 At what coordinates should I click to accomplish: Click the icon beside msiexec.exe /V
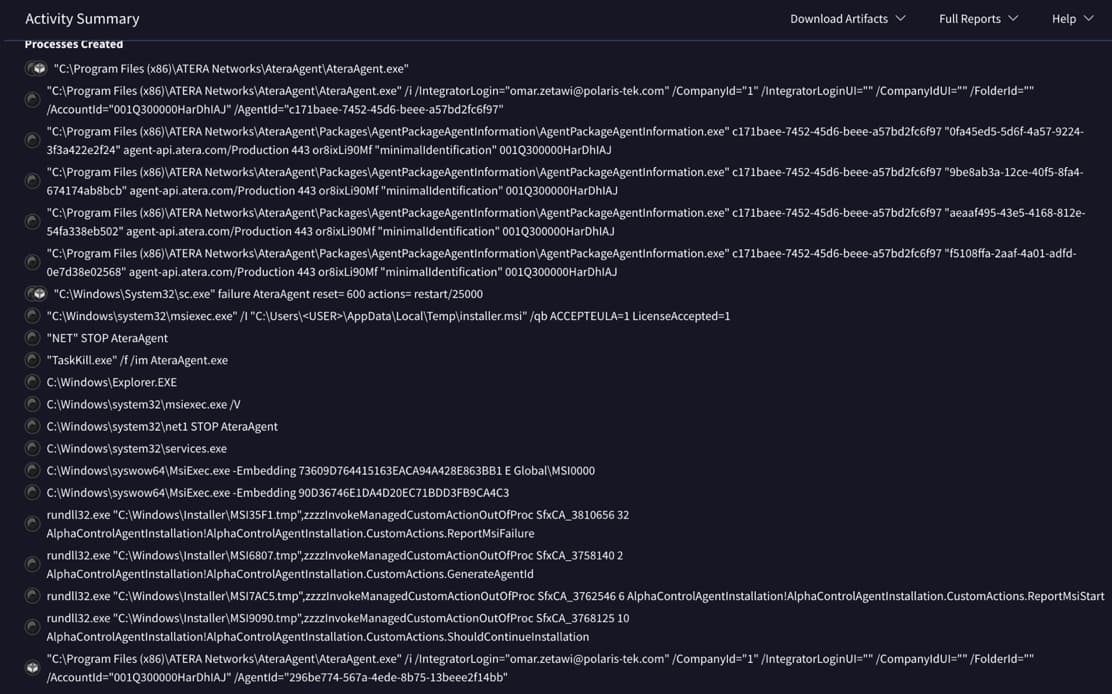tap(33, 404)
